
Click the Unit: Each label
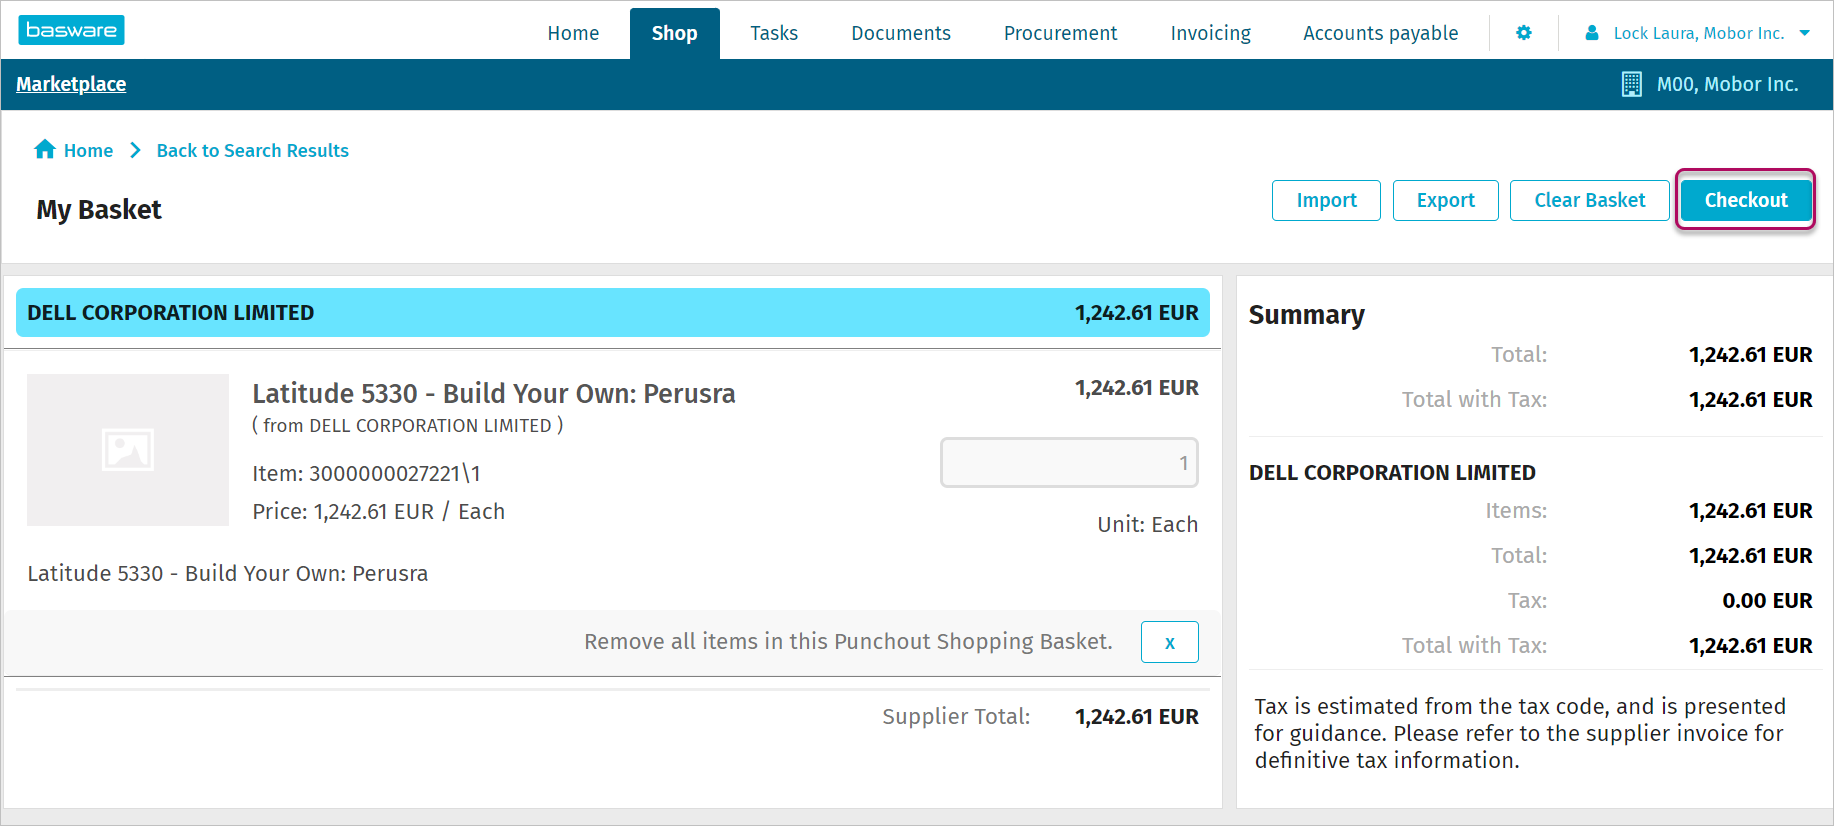1148,524
